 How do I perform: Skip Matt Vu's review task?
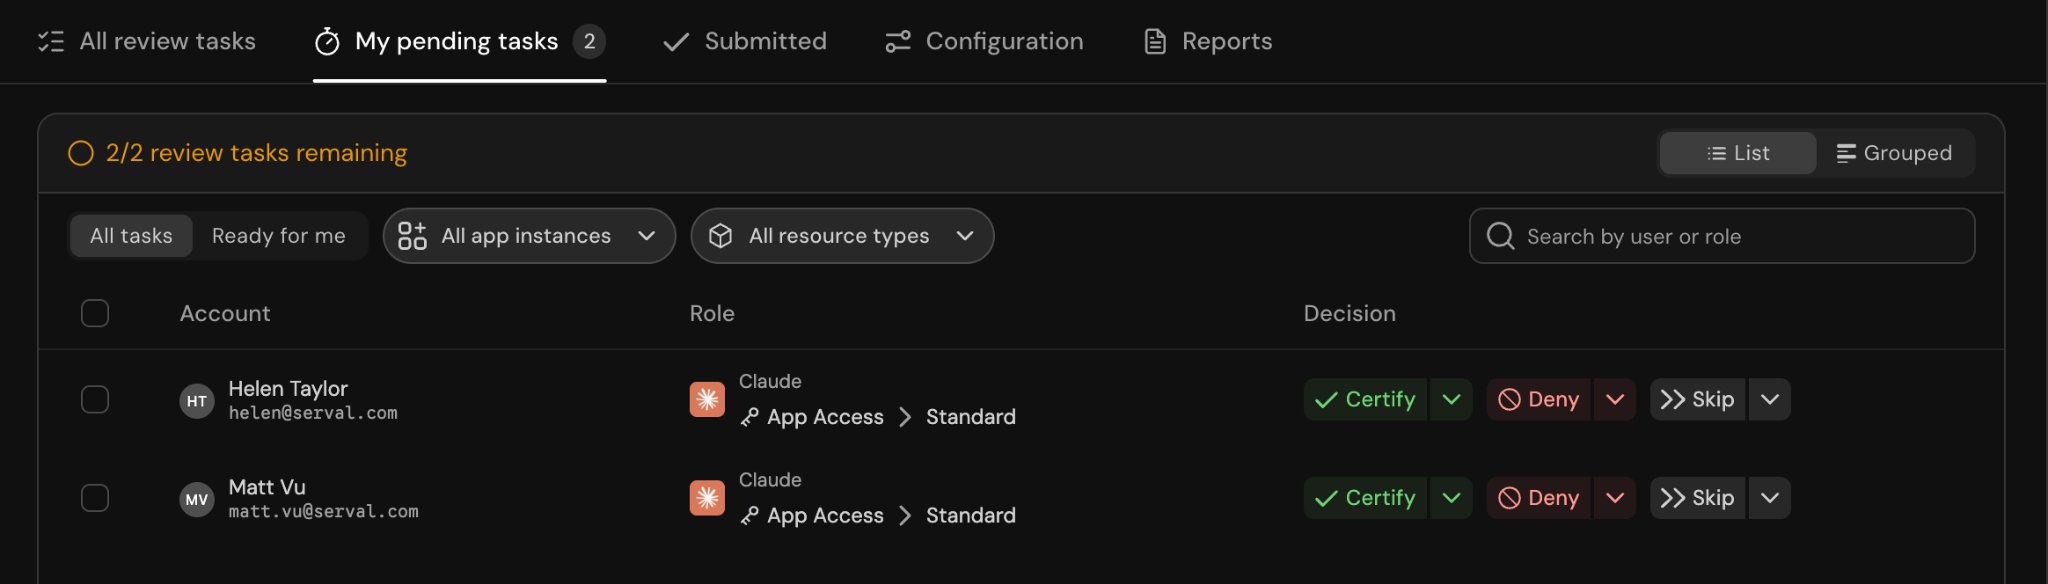click(x=1697, y=498)
